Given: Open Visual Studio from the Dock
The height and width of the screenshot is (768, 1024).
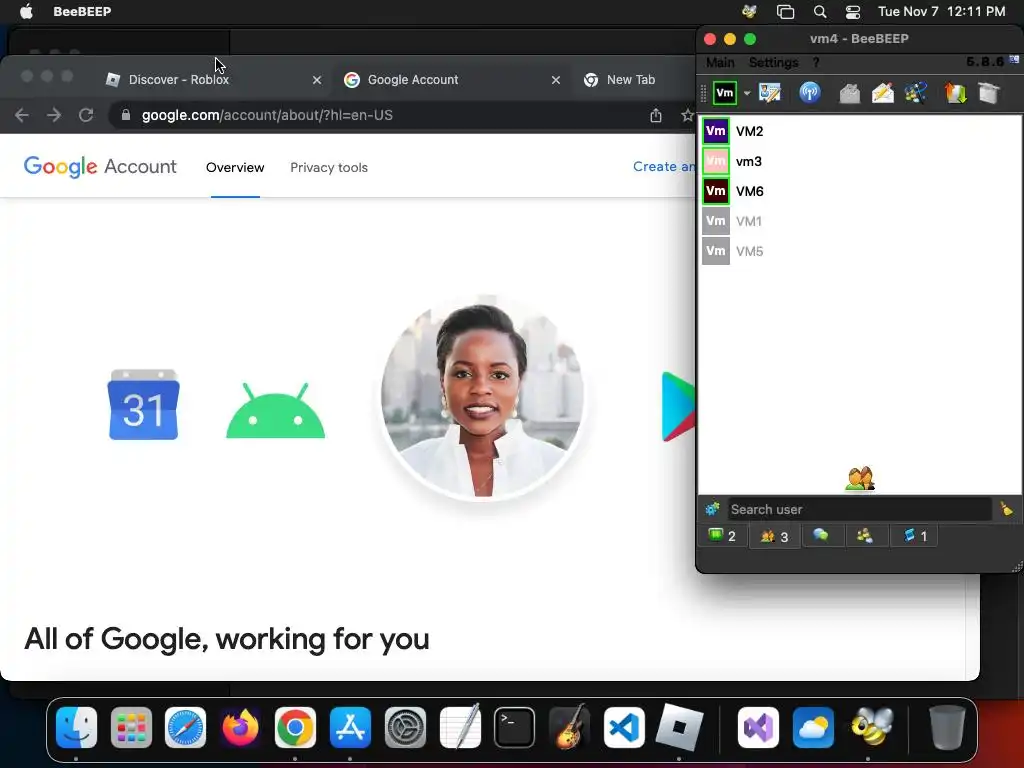Looking at the screenshot, I should pyautogui.click(x=758, y=728).
